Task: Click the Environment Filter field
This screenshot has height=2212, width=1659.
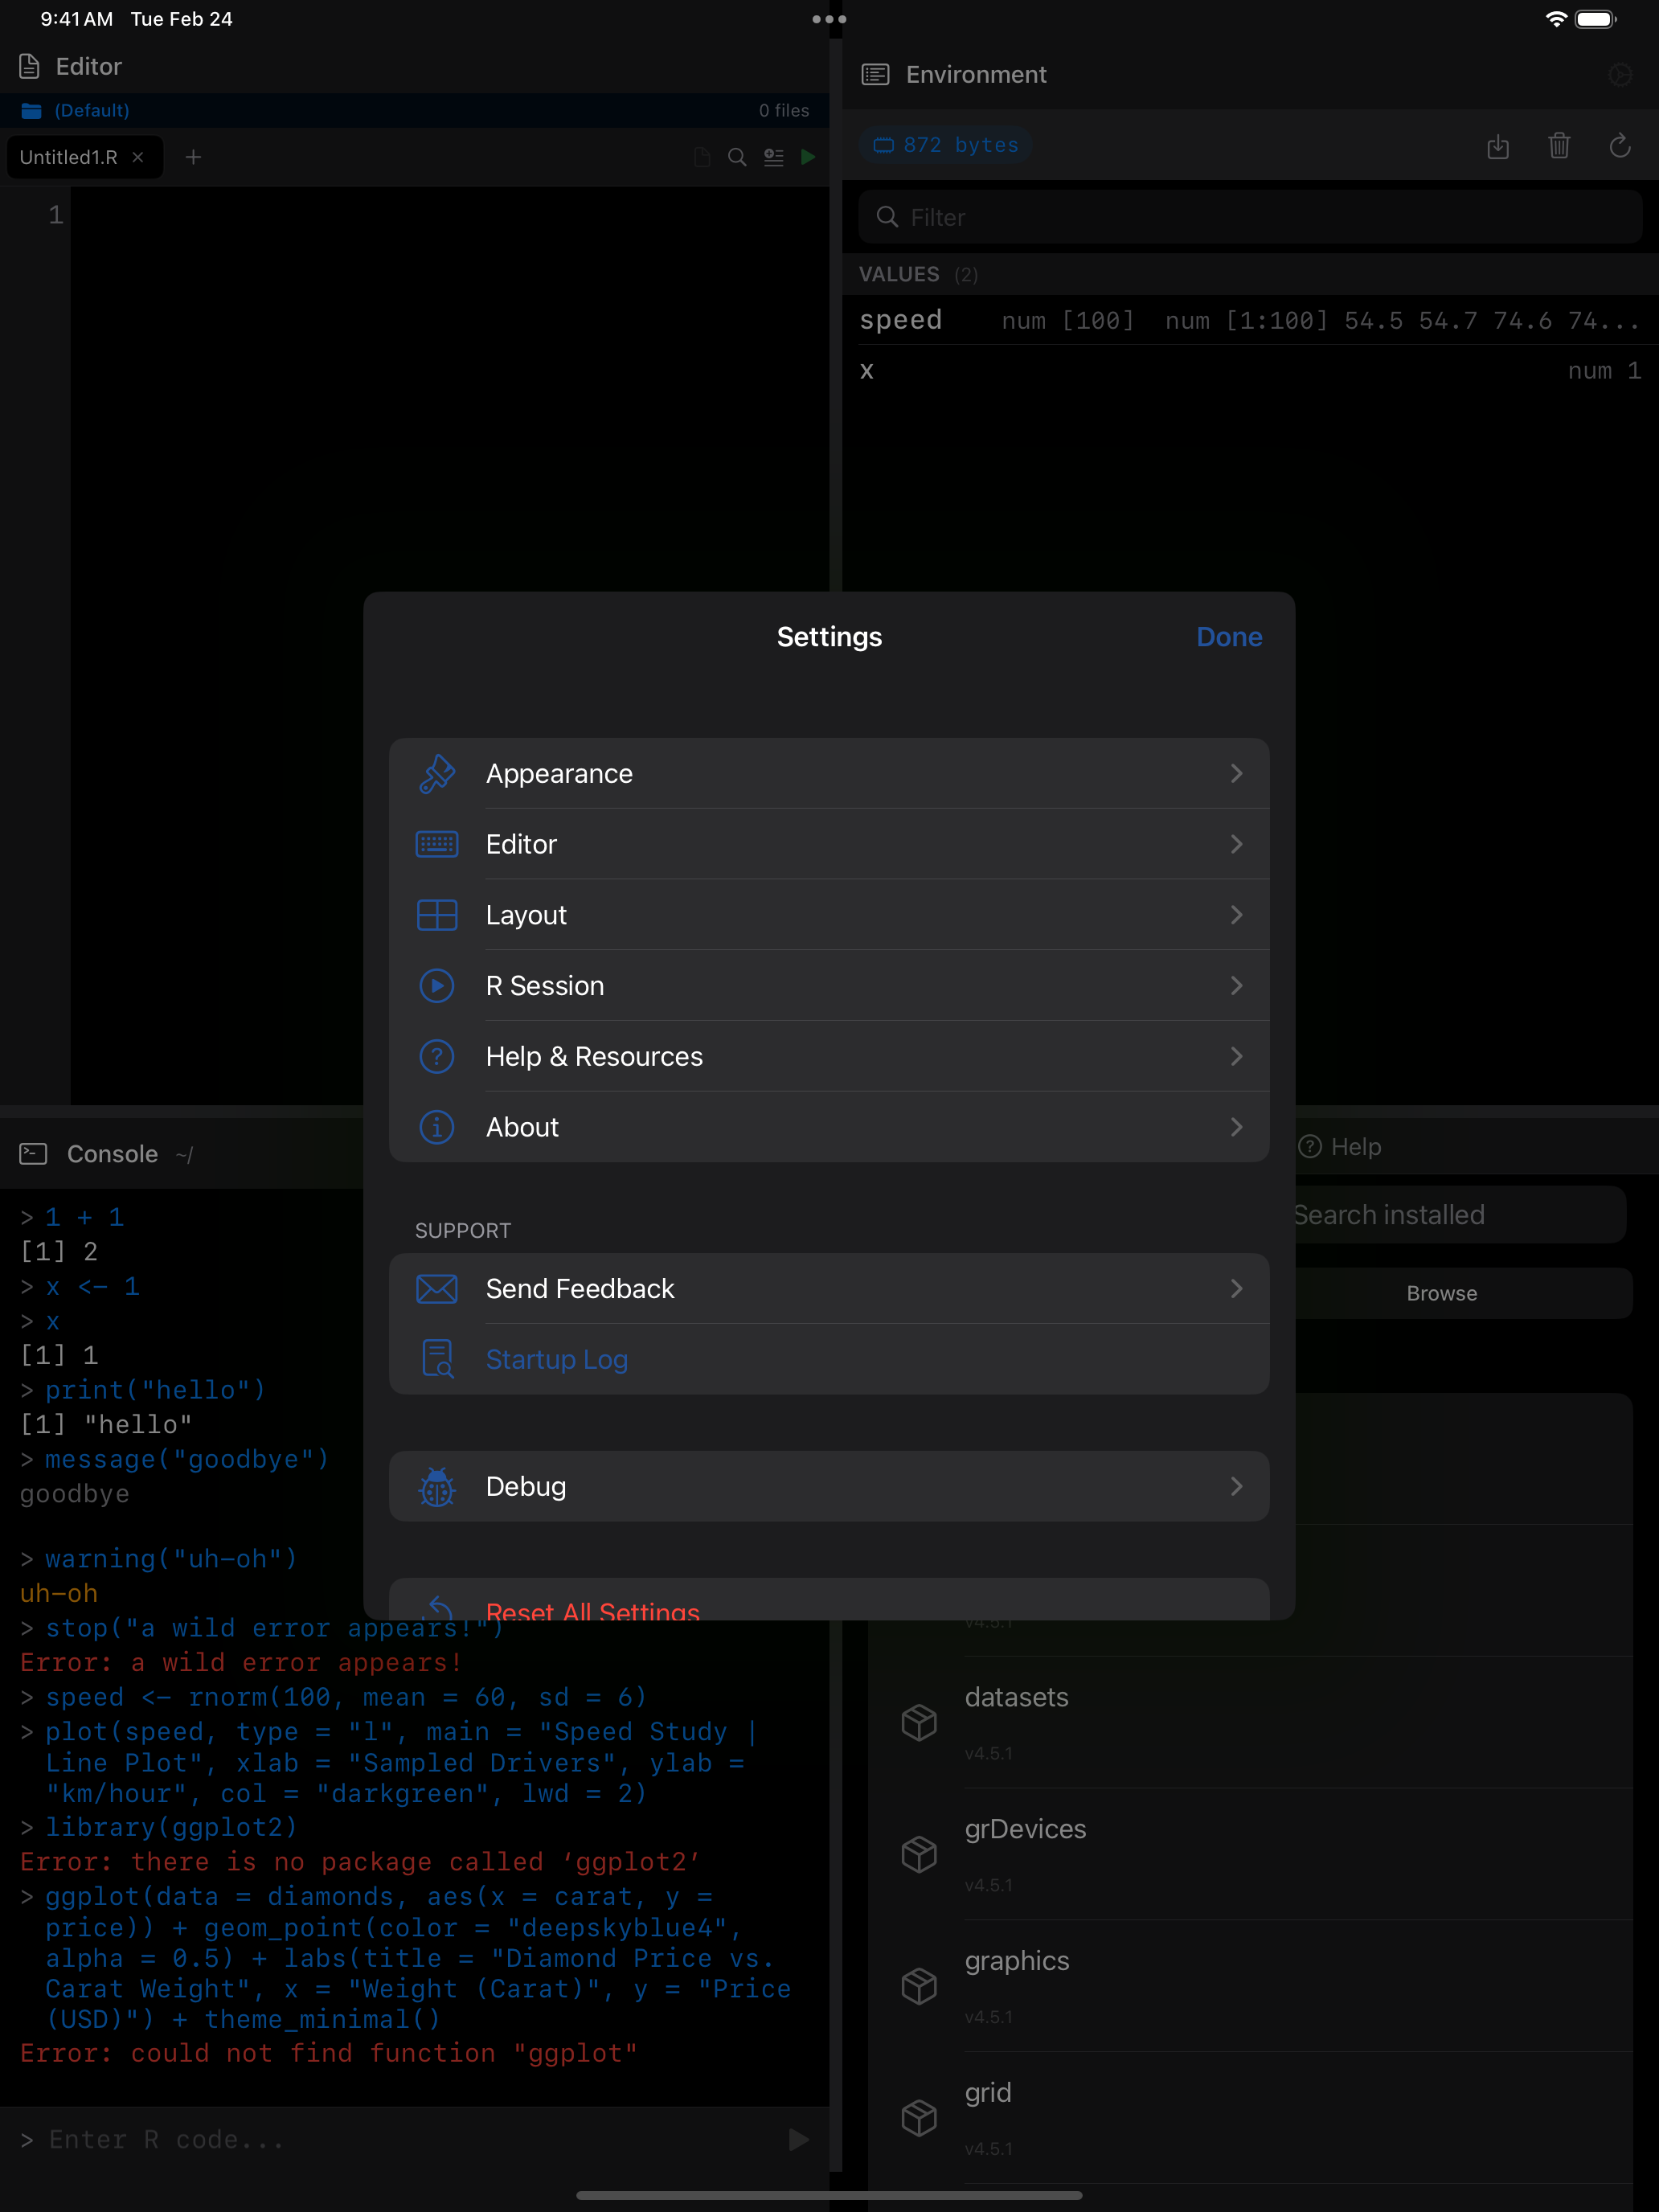Action: [x=1248, y=216]
